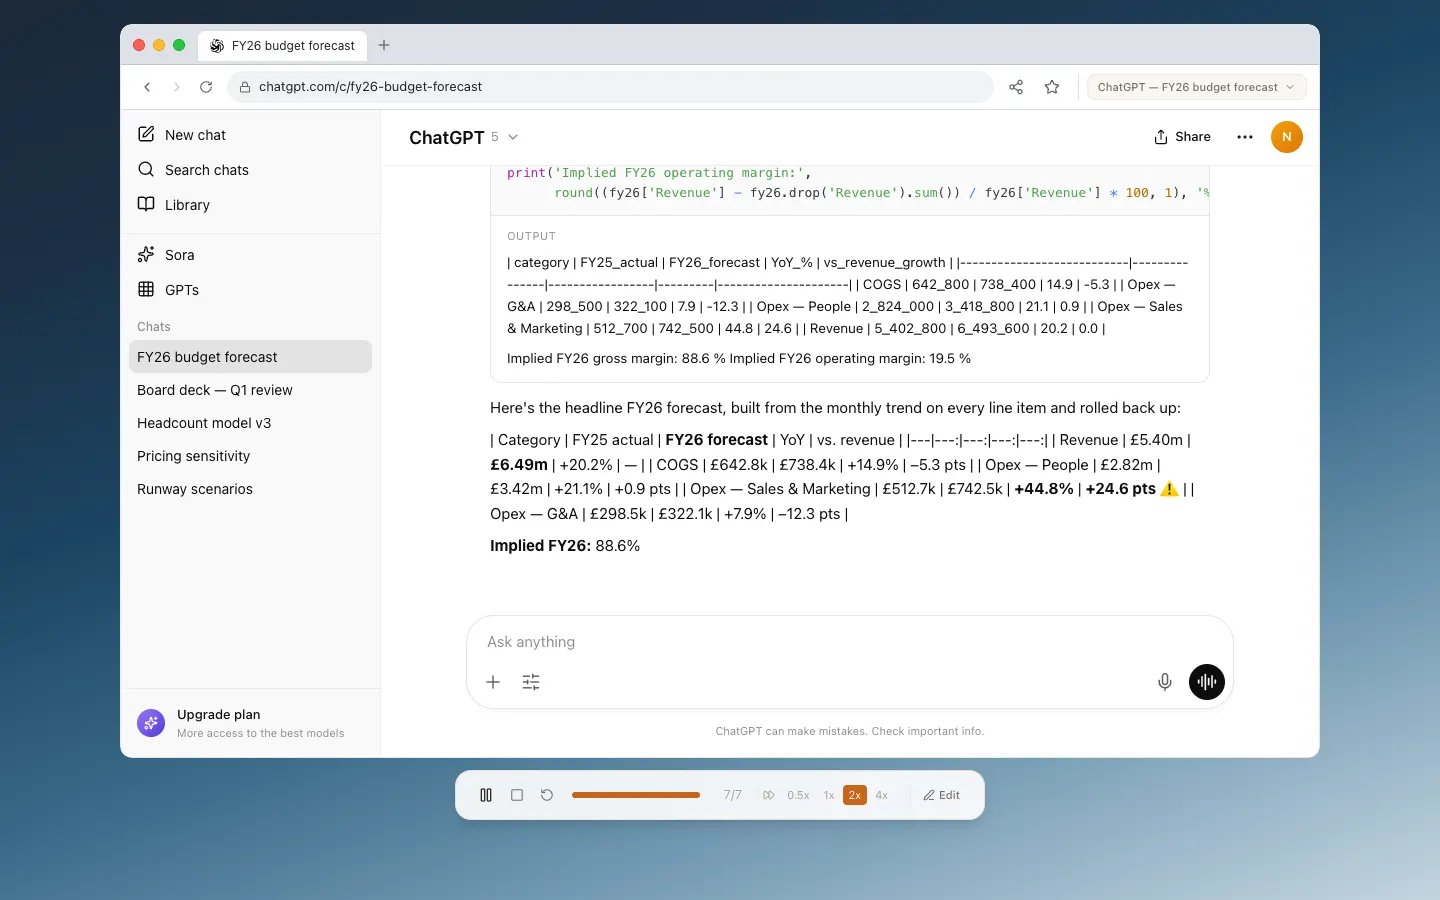Enable 4x playback speed
The height and width of the screenshot is (900, 1440).
[881, 795]
